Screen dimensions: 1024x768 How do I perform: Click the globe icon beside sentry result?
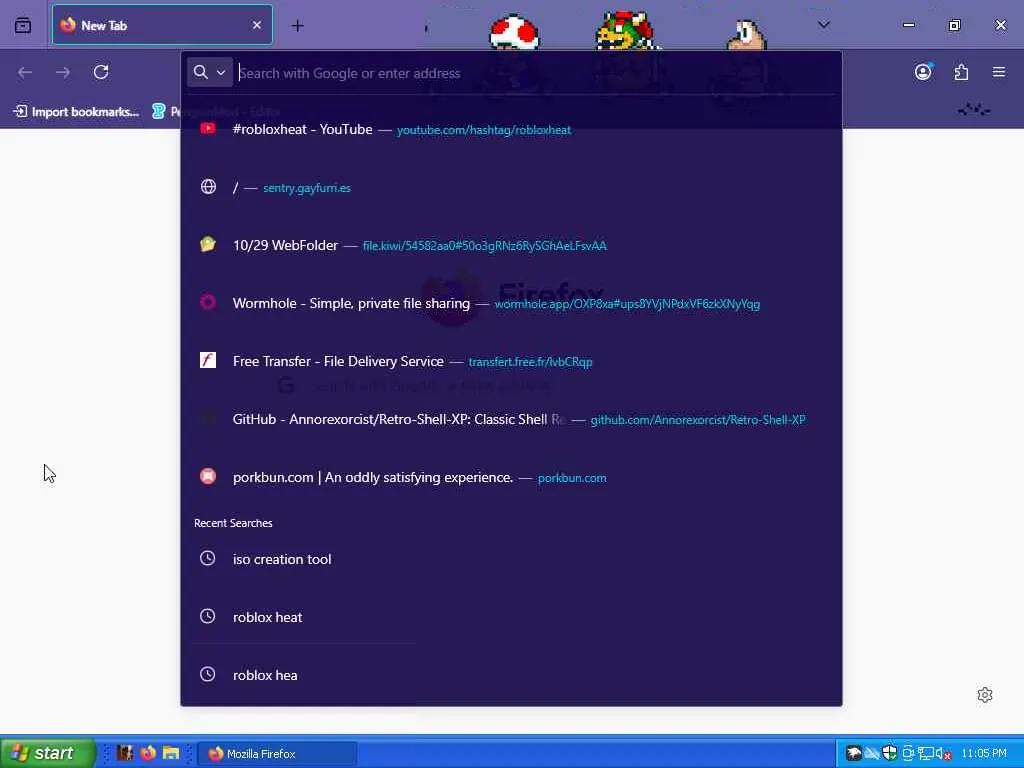click(x=208, y=187)
